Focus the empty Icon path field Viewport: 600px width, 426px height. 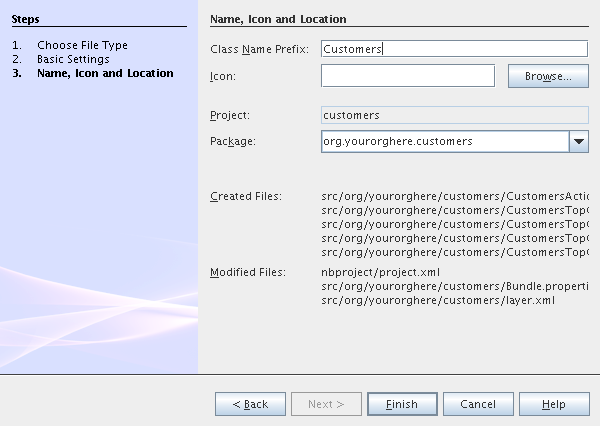point(408,76)
